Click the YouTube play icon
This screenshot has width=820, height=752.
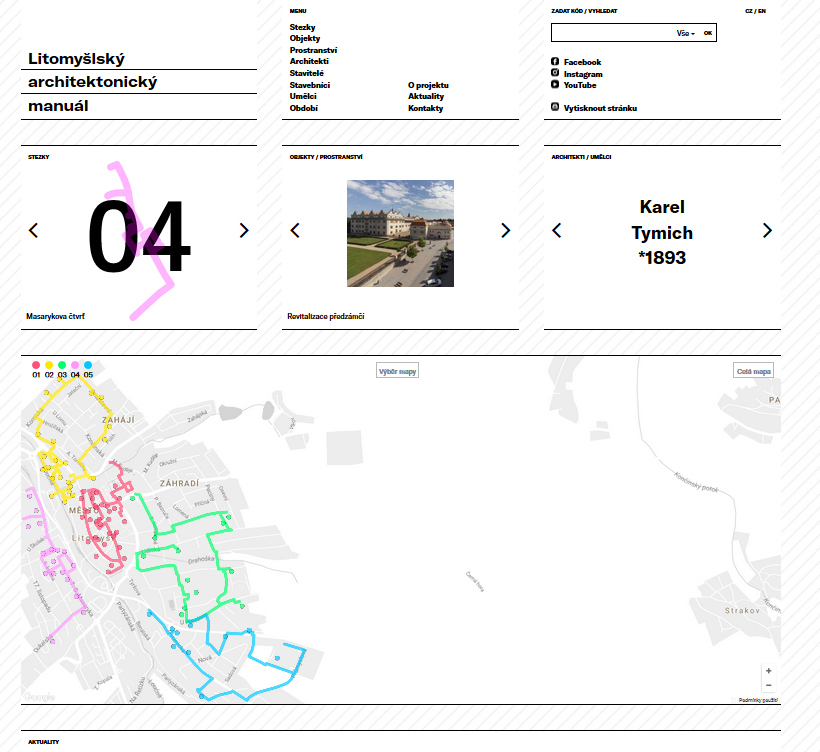555,85
